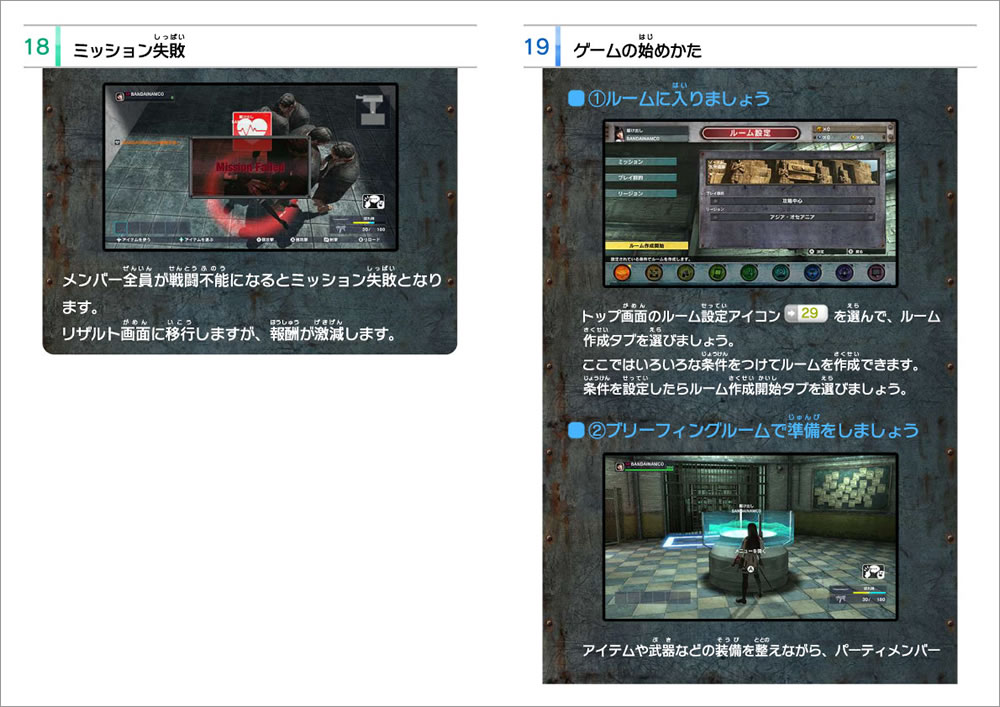Select the olive round icon in the room settings menu bar
1000x707 pixels.
(686, 273)
